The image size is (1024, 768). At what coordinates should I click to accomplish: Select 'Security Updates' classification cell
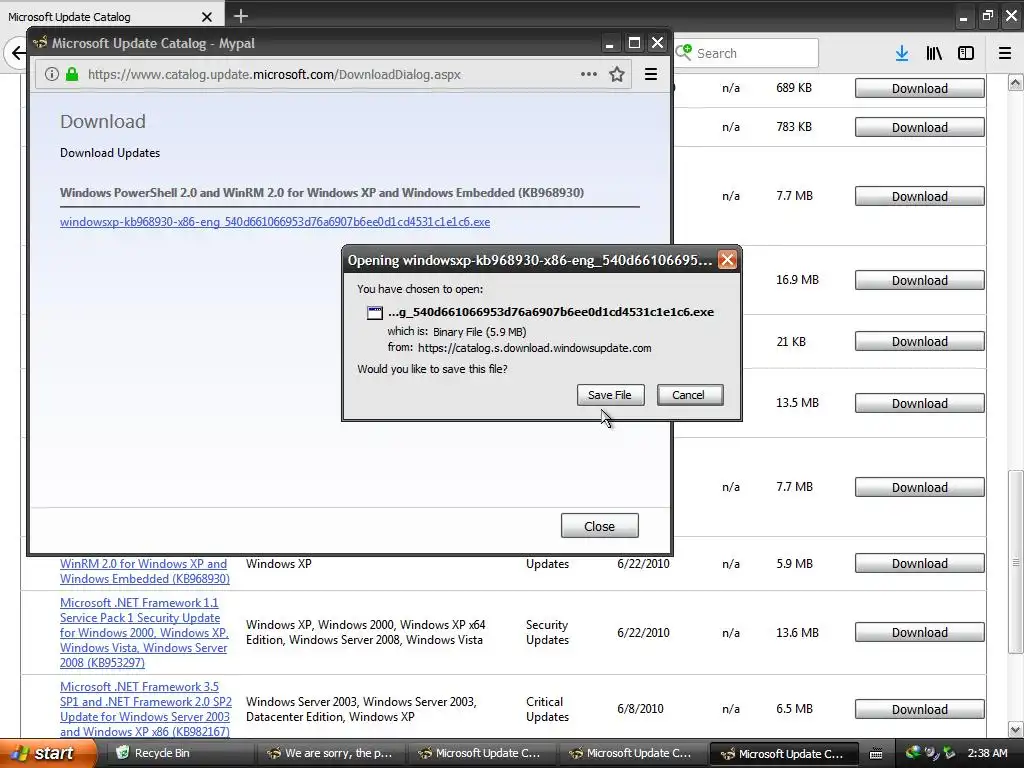click(547, 633)
